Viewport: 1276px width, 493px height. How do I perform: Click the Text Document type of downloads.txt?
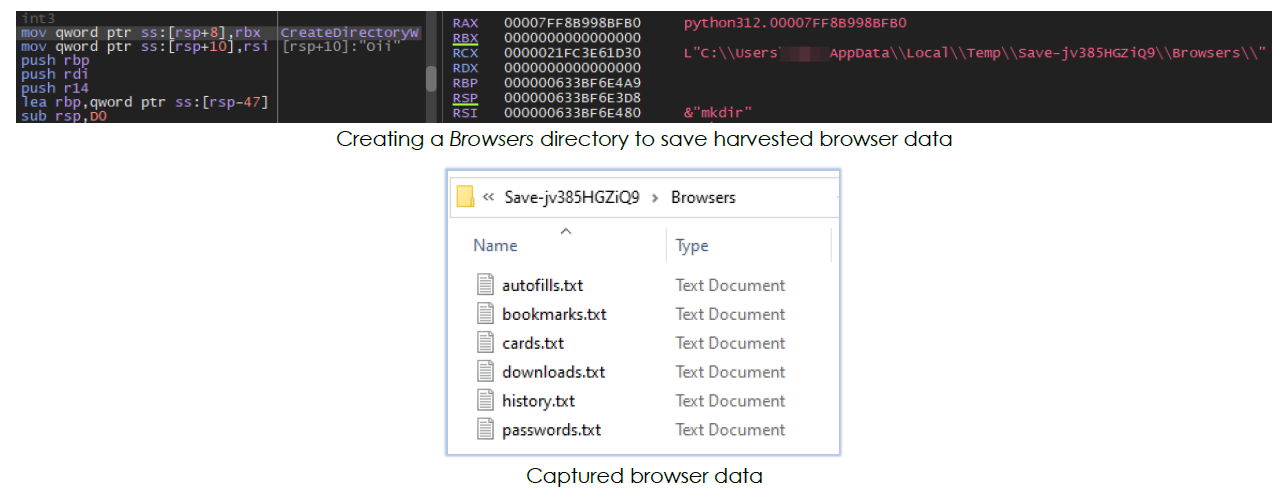coord(730,372)
